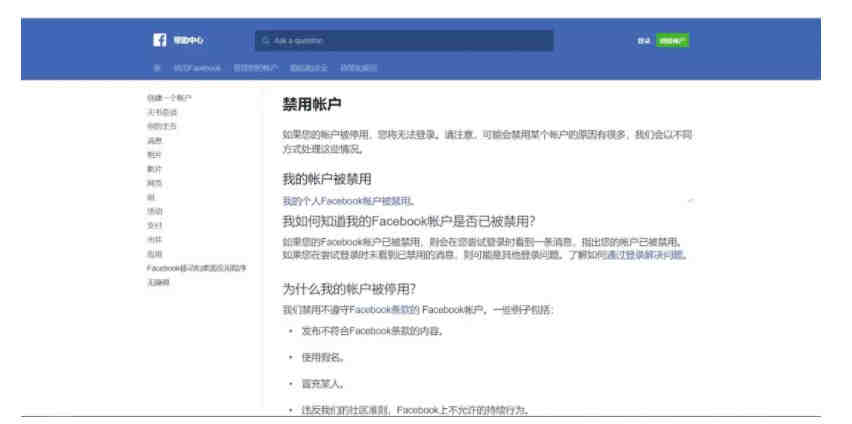Open the 管理您的帐户 navigation tab
Viewport: 852px width, 424px height.
coord(256,68)
